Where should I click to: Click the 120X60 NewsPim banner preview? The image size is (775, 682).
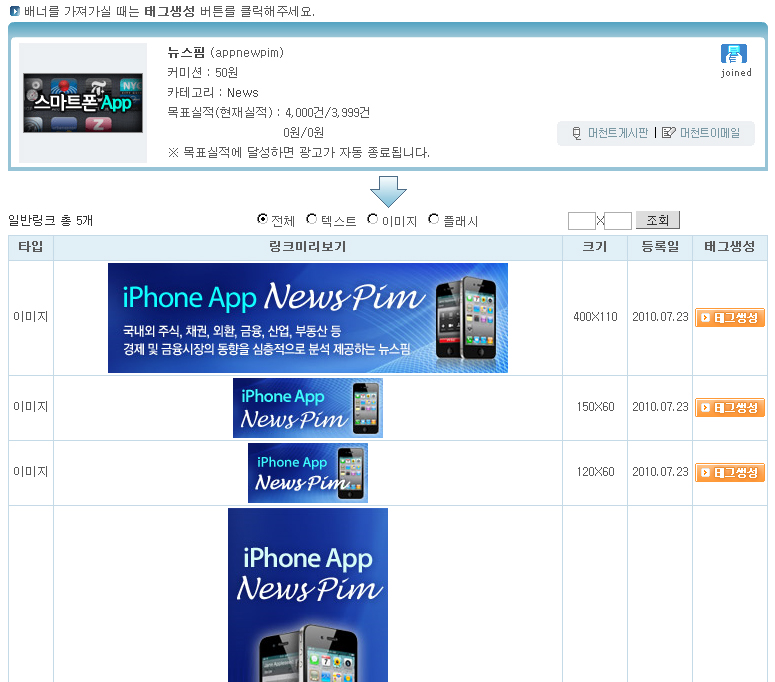click(307, 473)
